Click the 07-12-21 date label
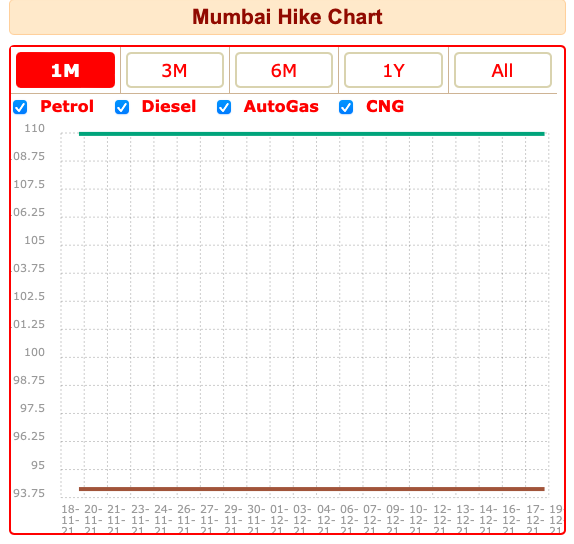 coord(372,520)
